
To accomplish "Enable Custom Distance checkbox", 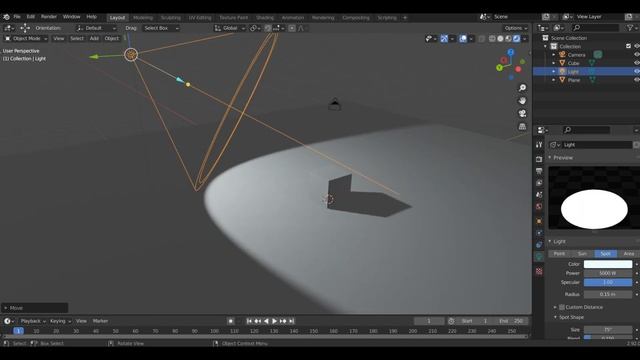I will coord(562,307).
